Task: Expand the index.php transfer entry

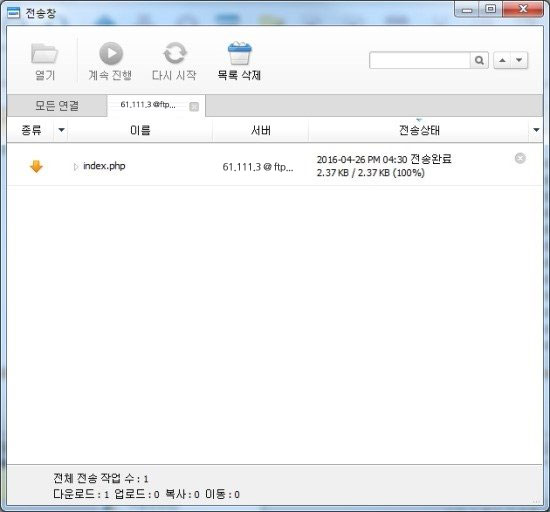Action: pos(75,167)
